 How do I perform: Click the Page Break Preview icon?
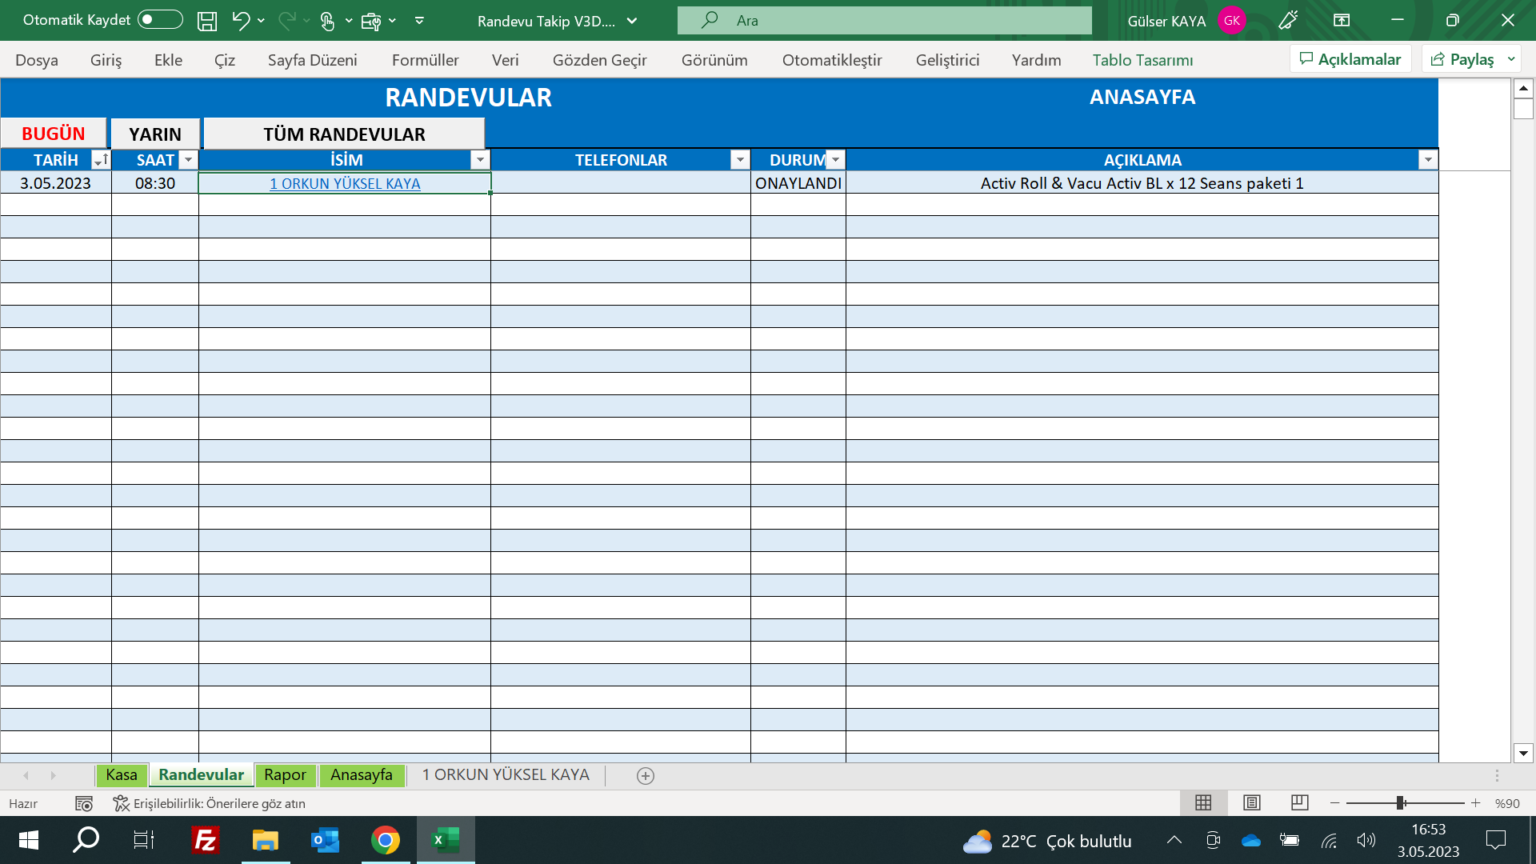click(1297, 802)
